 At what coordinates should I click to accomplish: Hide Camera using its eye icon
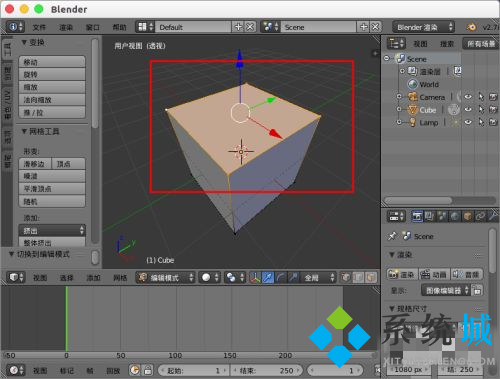[x=468, y=97]
